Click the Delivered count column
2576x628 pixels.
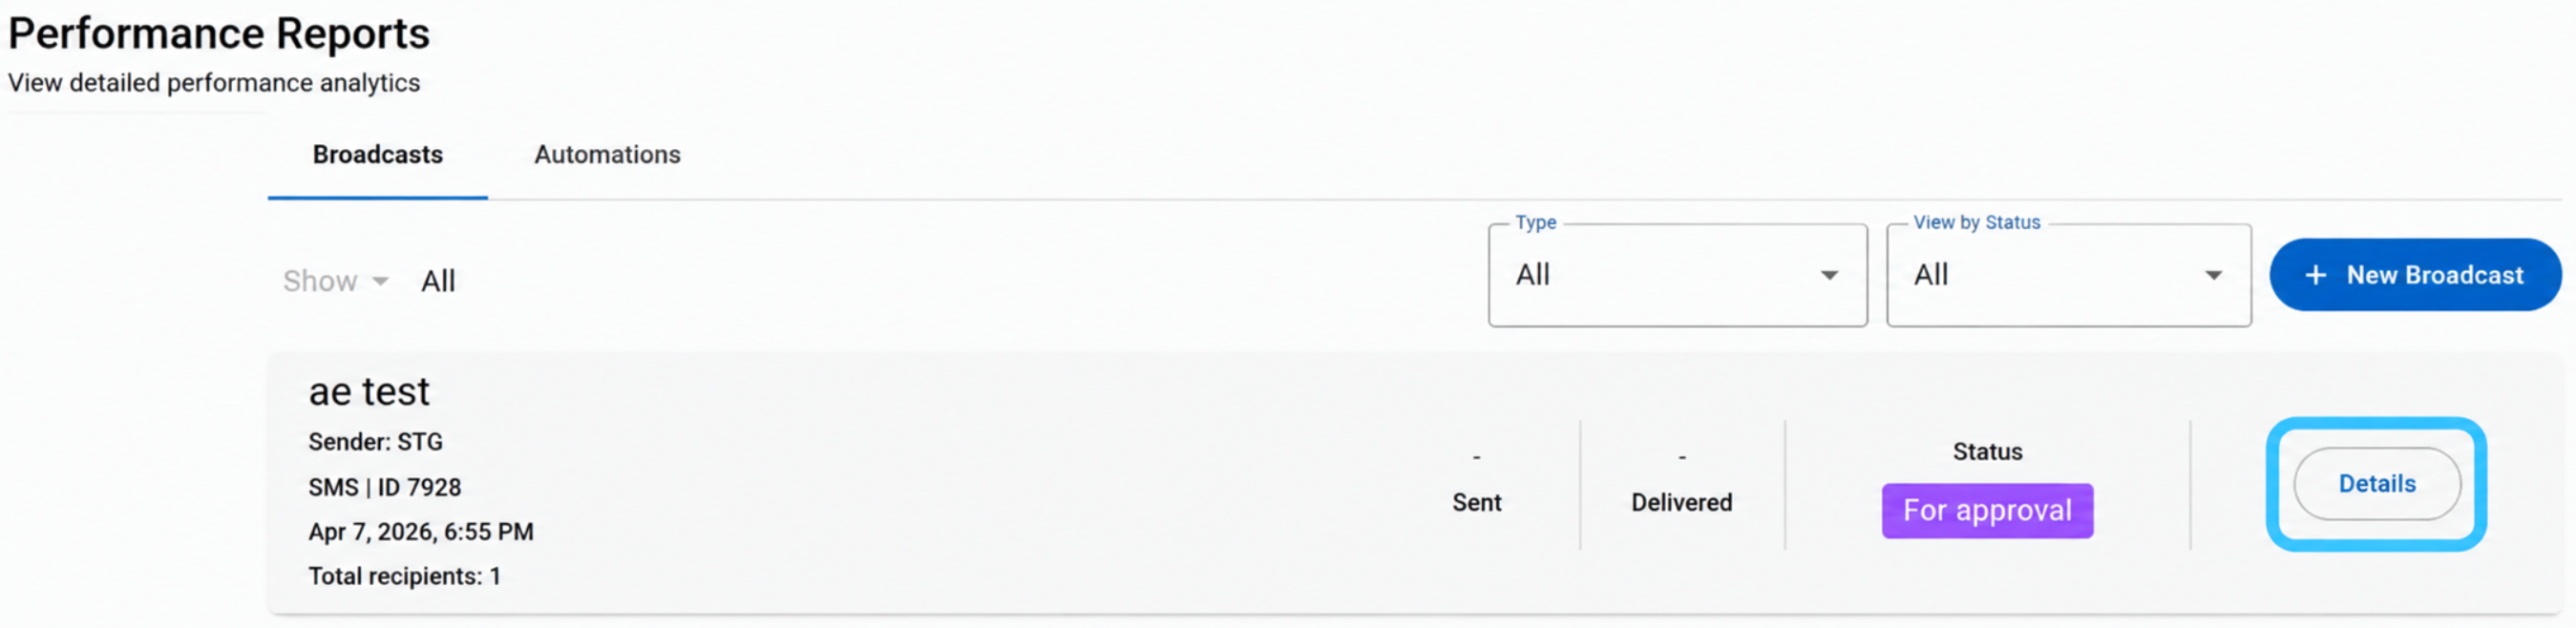(x=1682, y=482)
